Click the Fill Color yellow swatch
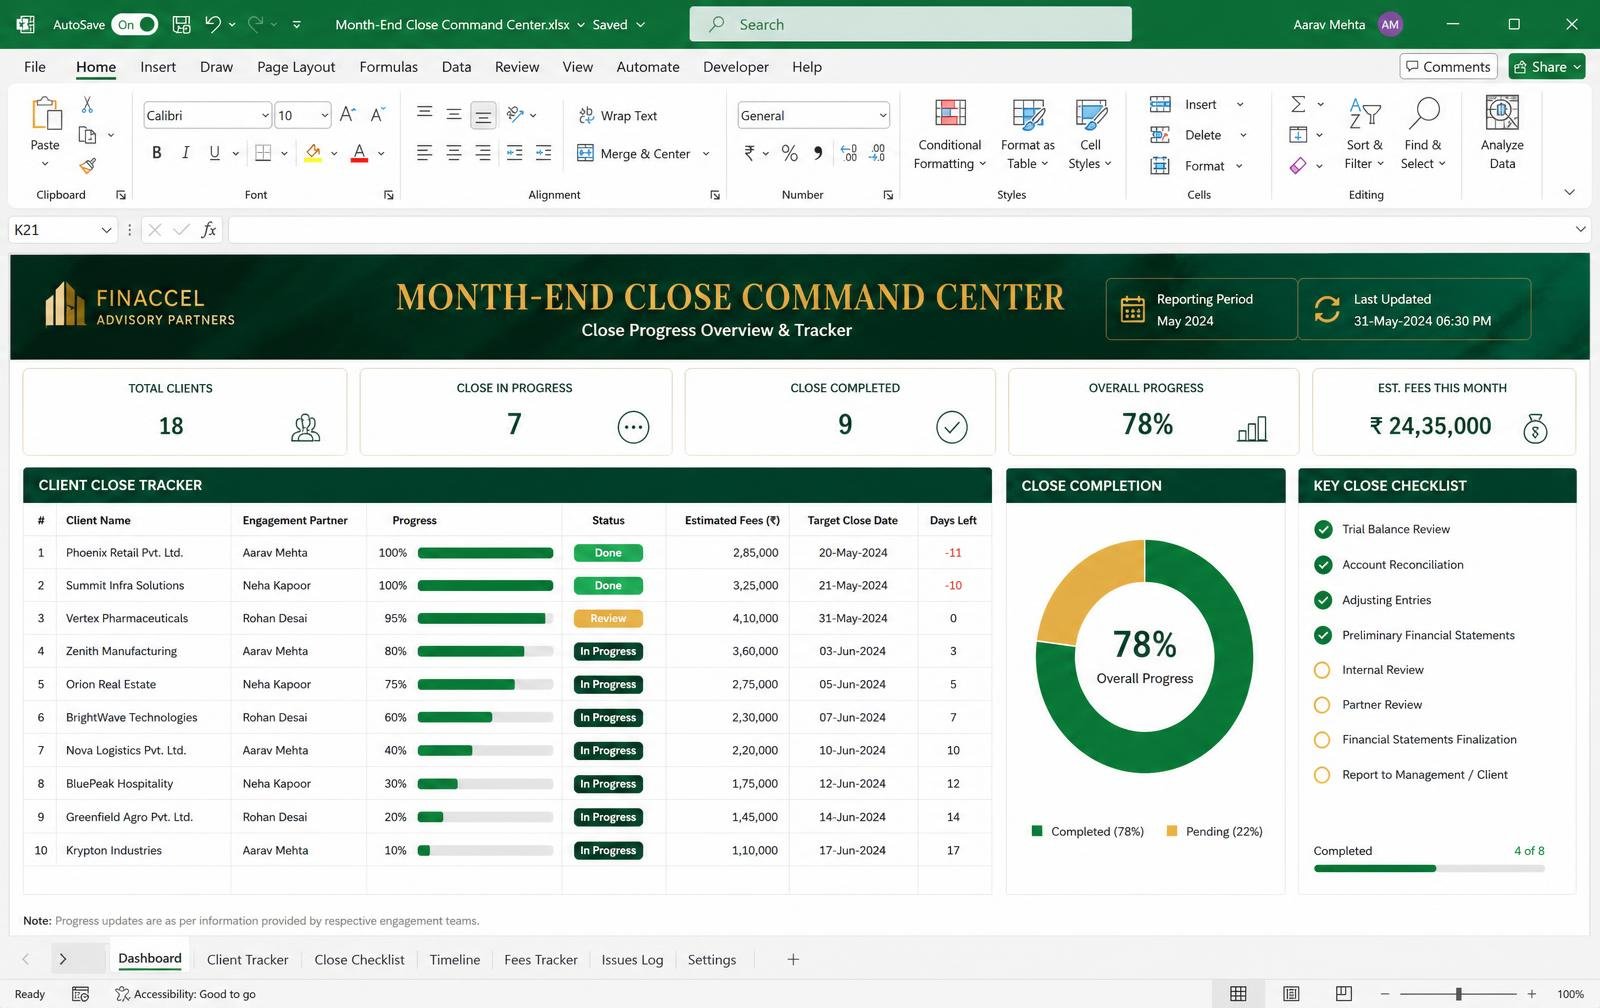Image resolution: width=1600 pixels, height=1008 pixels. [313, 153]
